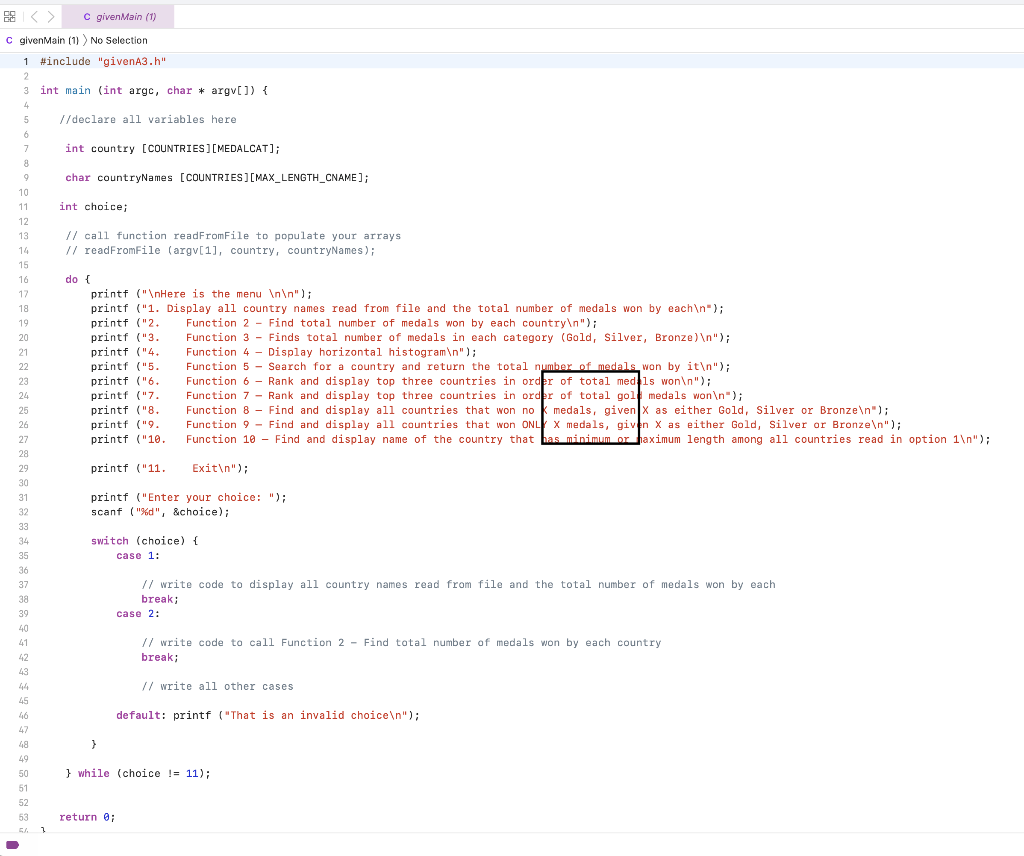This screenshot has height=856, width=1024.
Task: Place cursor in the #include "givenA3.h" string
Action: [x=131, y=61]
